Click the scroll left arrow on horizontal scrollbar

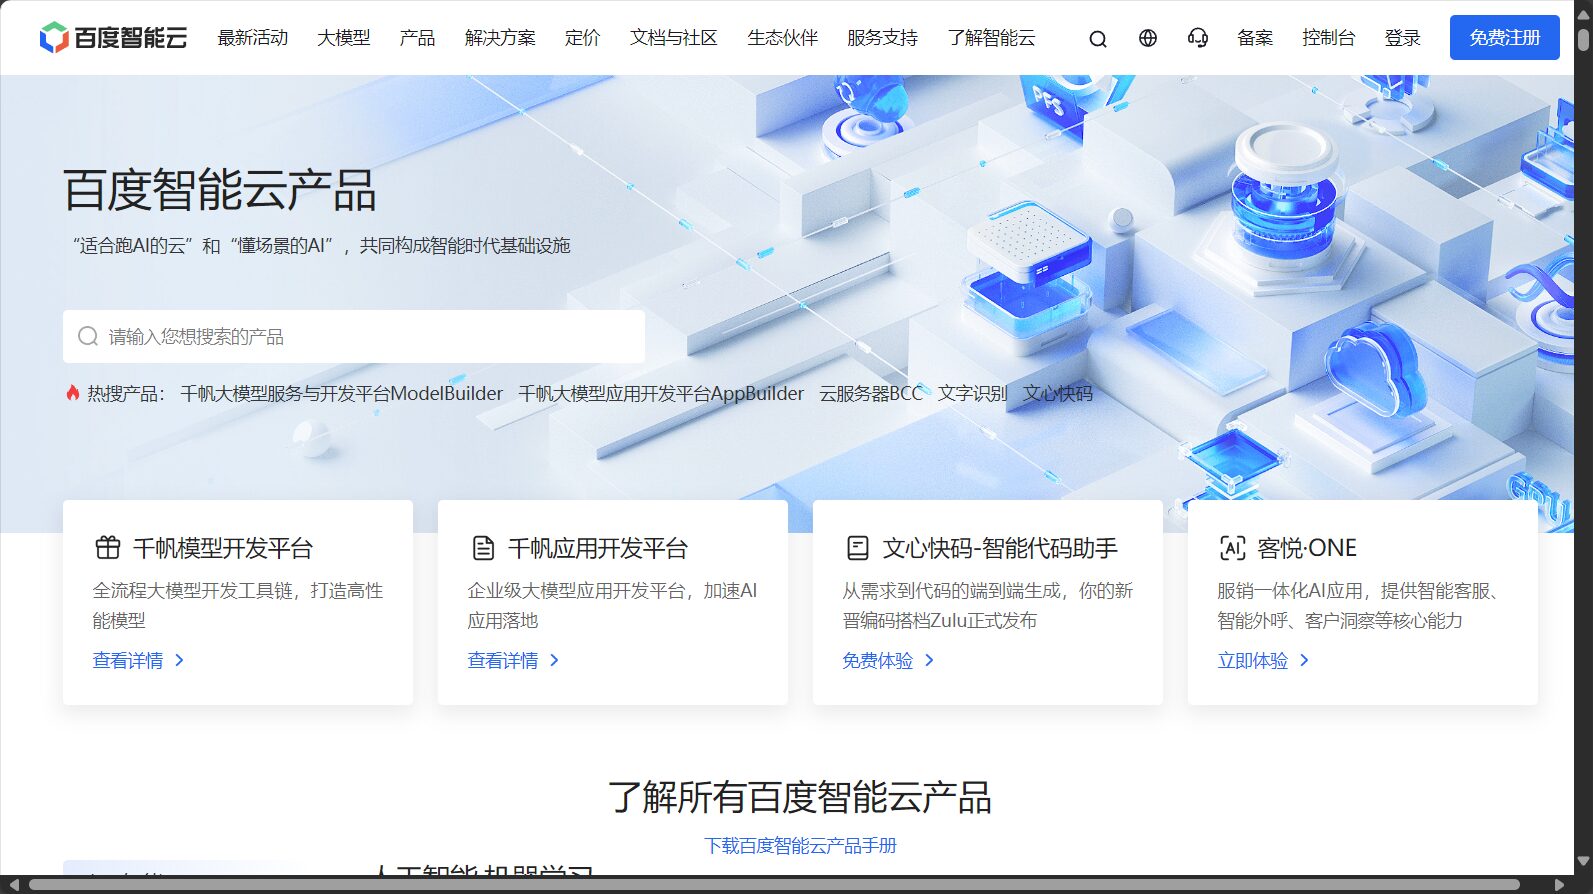(13, 885)
